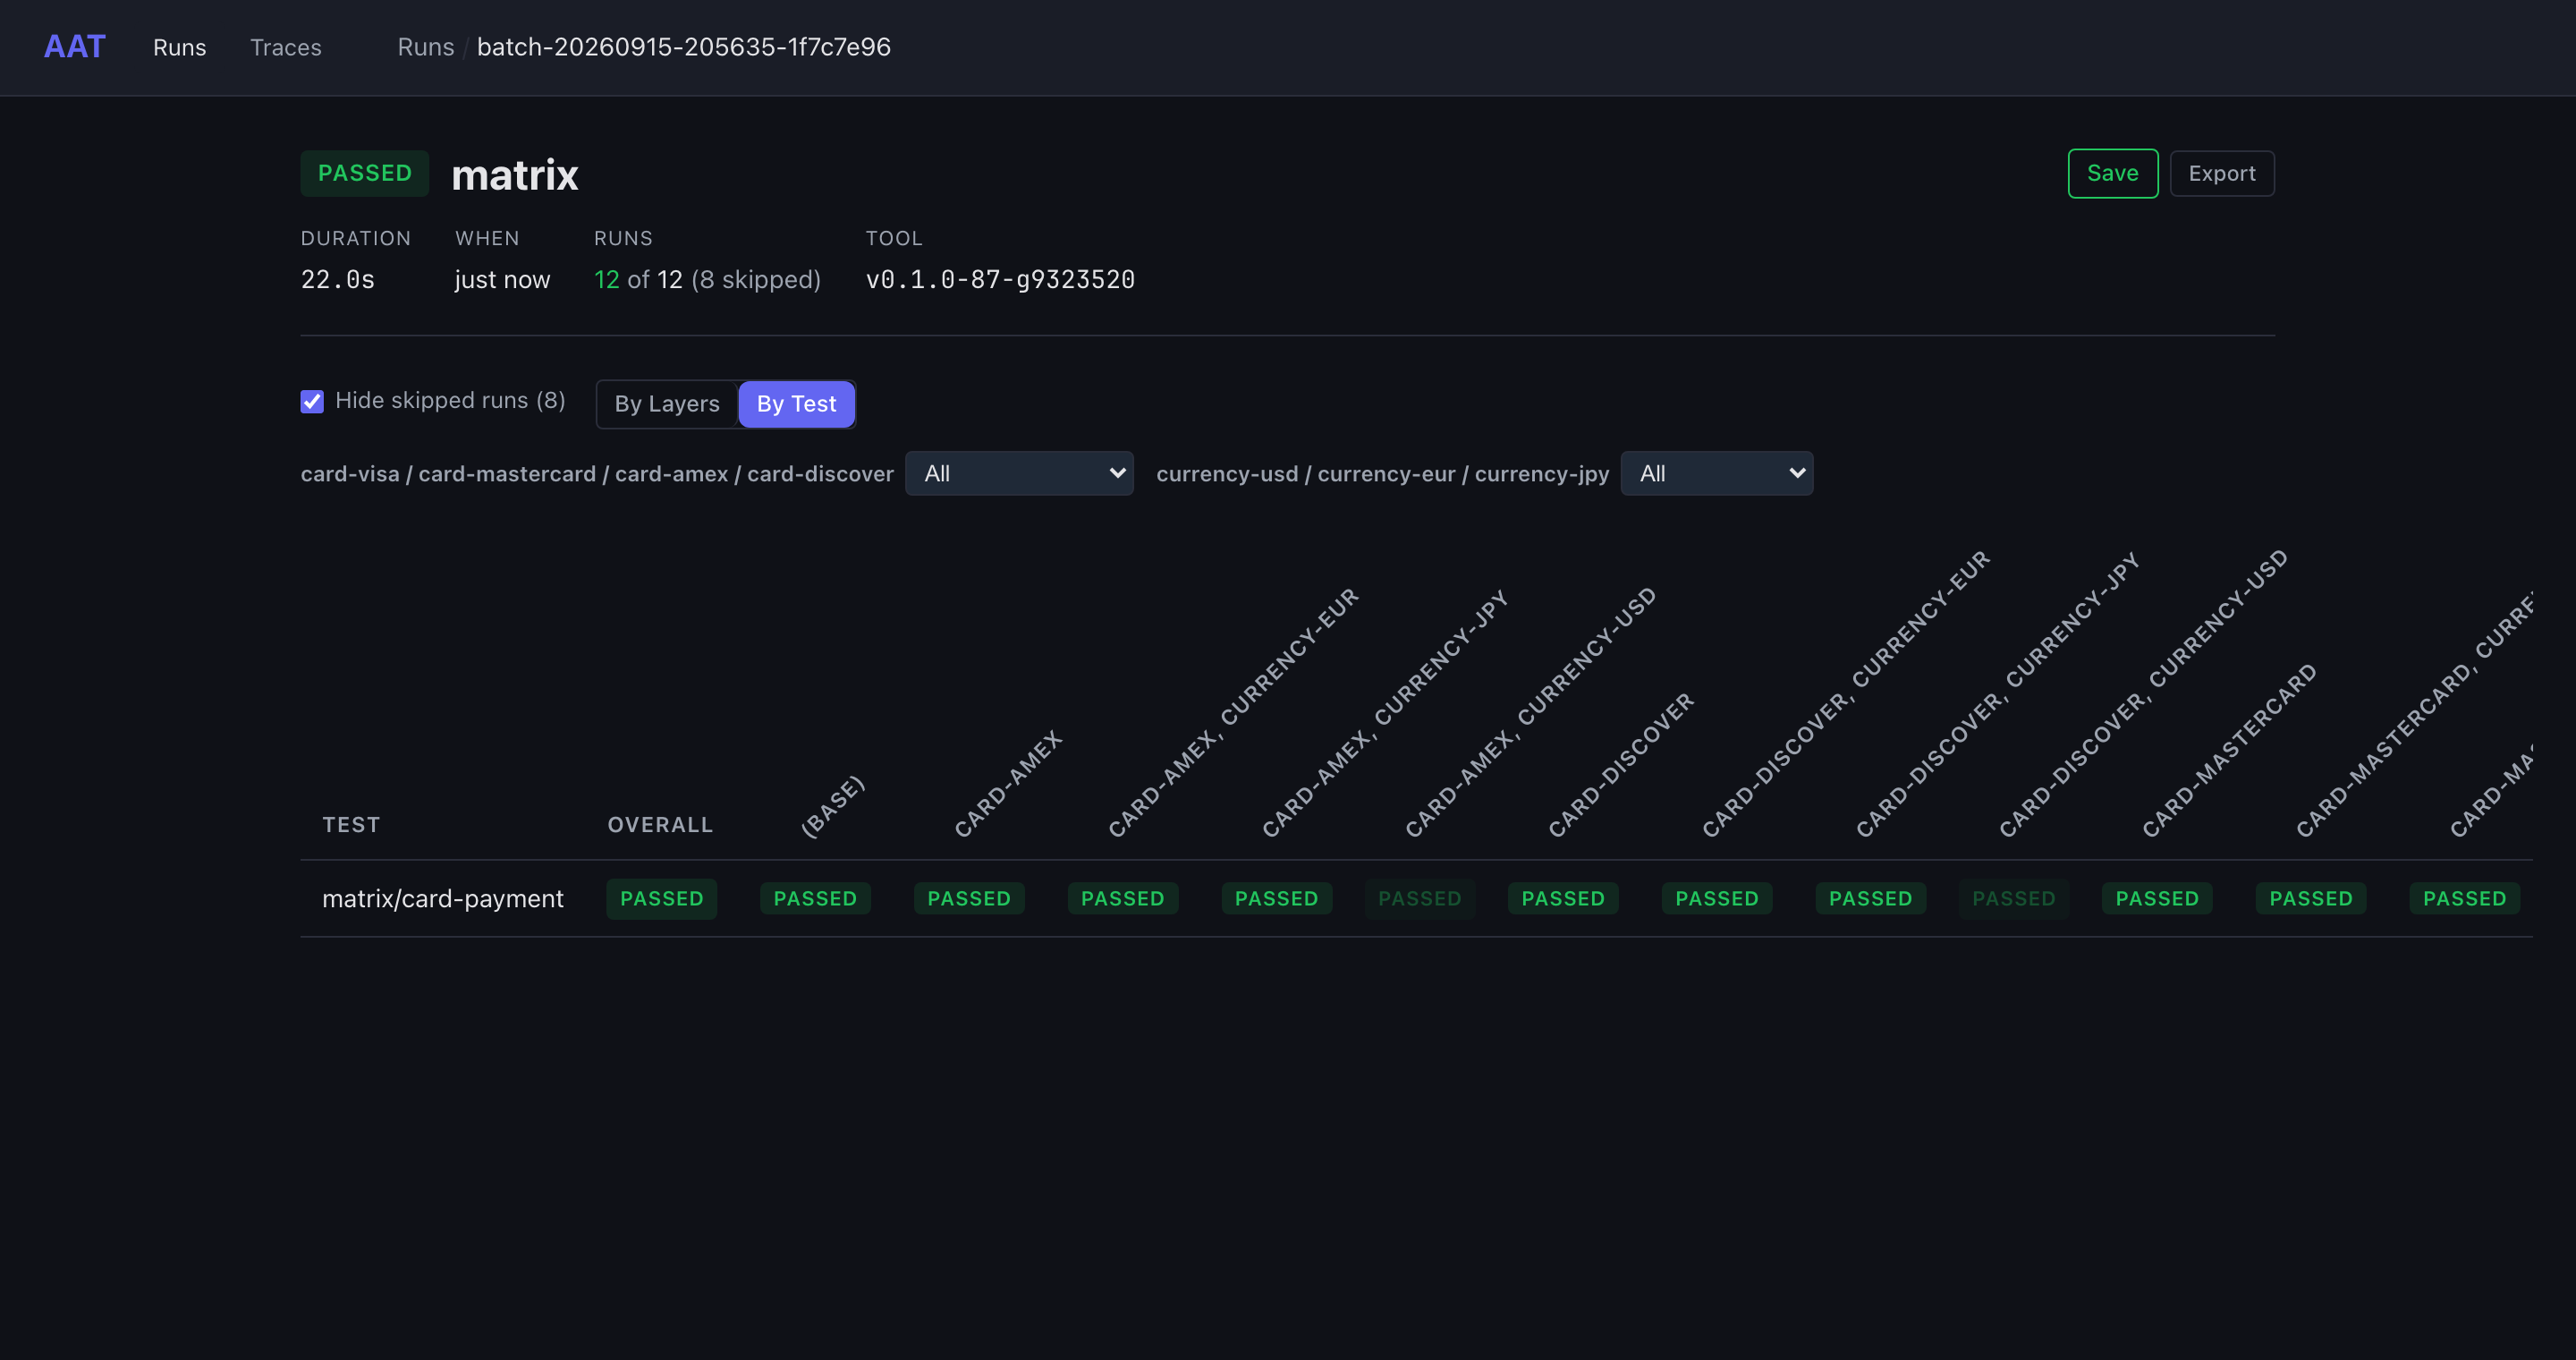Click the CARD-AMEX column header

(1007, 784)
